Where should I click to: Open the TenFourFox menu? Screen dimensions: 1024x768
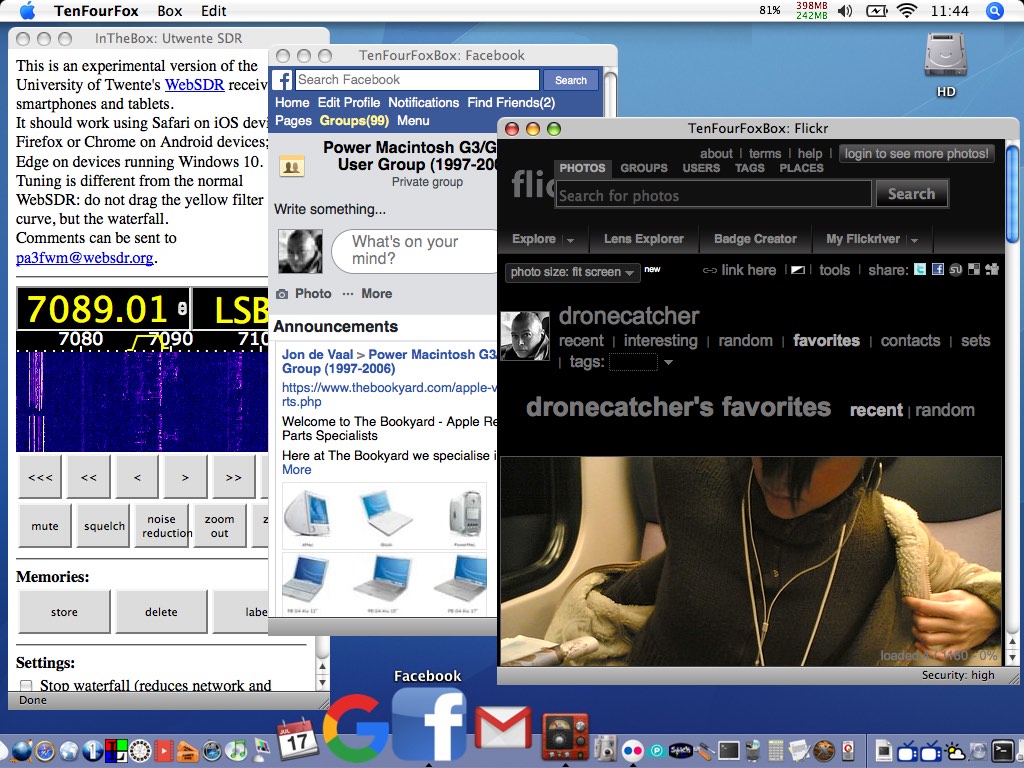click(x=97, y=11)
